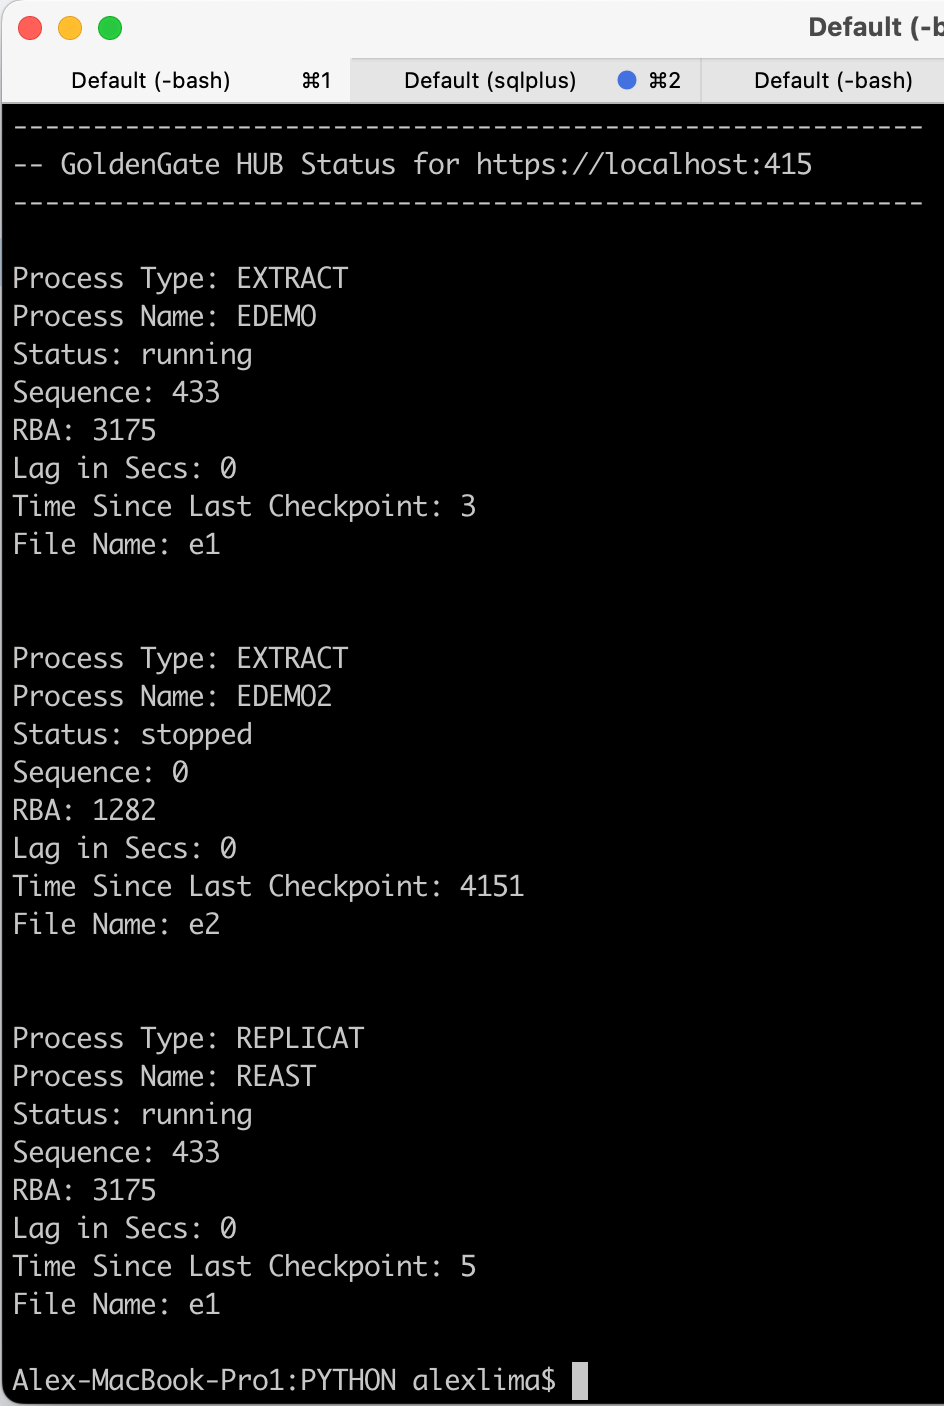Switch to the first Default (-bash) tab
944x1406 pixels.
tap(151, 81)
